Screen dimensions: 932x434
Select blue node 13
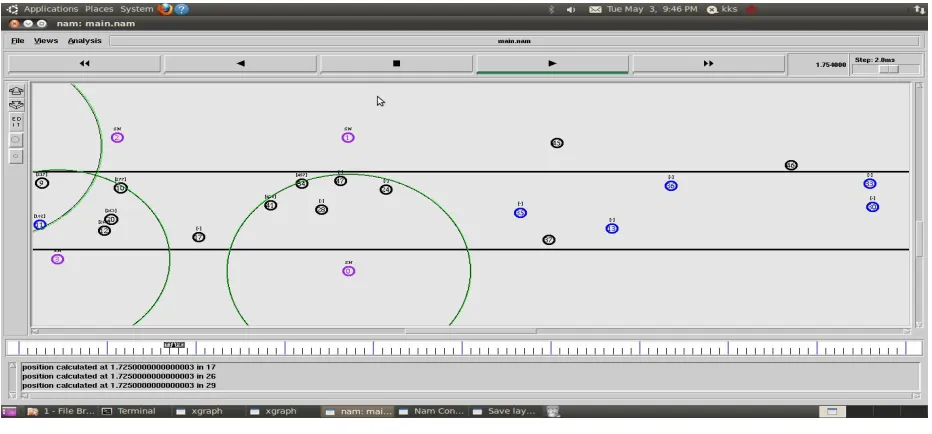(x=612, y=229)
